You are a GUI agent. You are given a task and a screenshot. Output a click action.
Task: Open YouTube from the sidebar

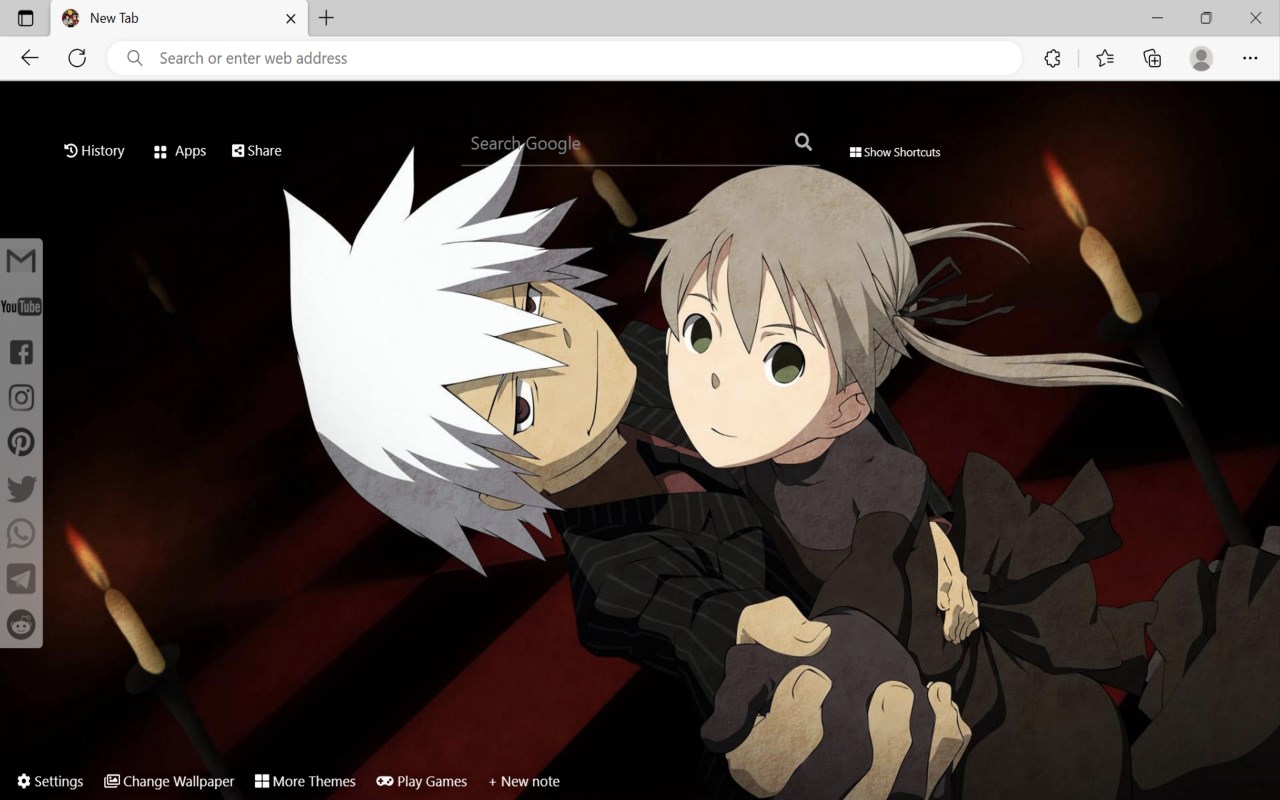coord(21,306)
